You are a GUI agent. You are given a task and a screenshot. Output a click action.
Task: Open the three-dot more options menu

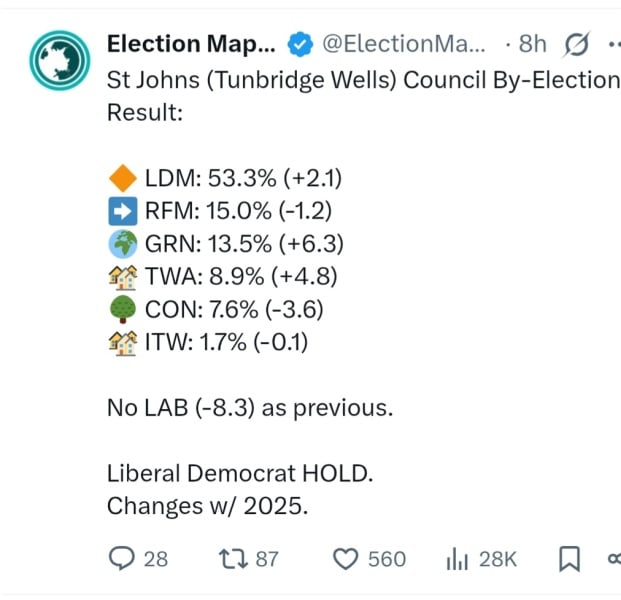(612, 44)
